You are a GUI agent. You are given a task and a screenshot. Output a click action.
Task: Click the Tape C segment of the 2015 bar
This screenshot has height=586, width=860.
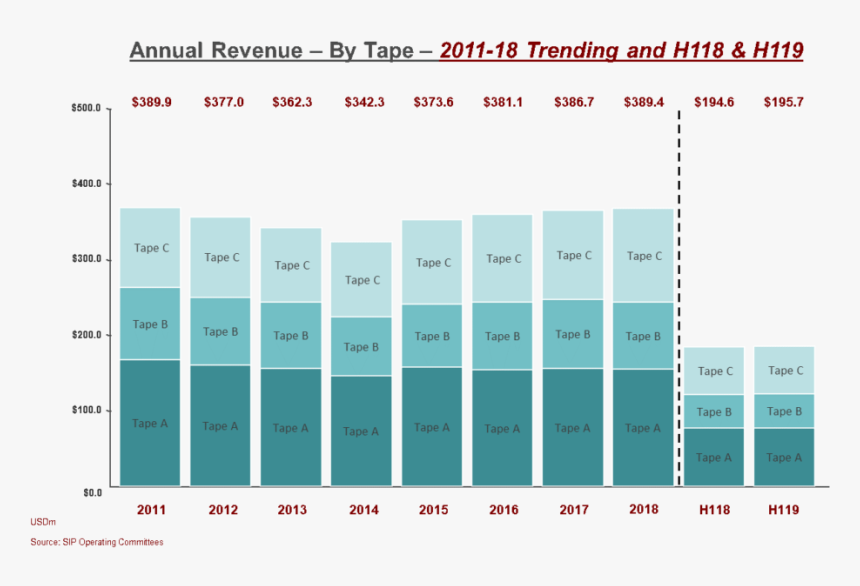432,262
